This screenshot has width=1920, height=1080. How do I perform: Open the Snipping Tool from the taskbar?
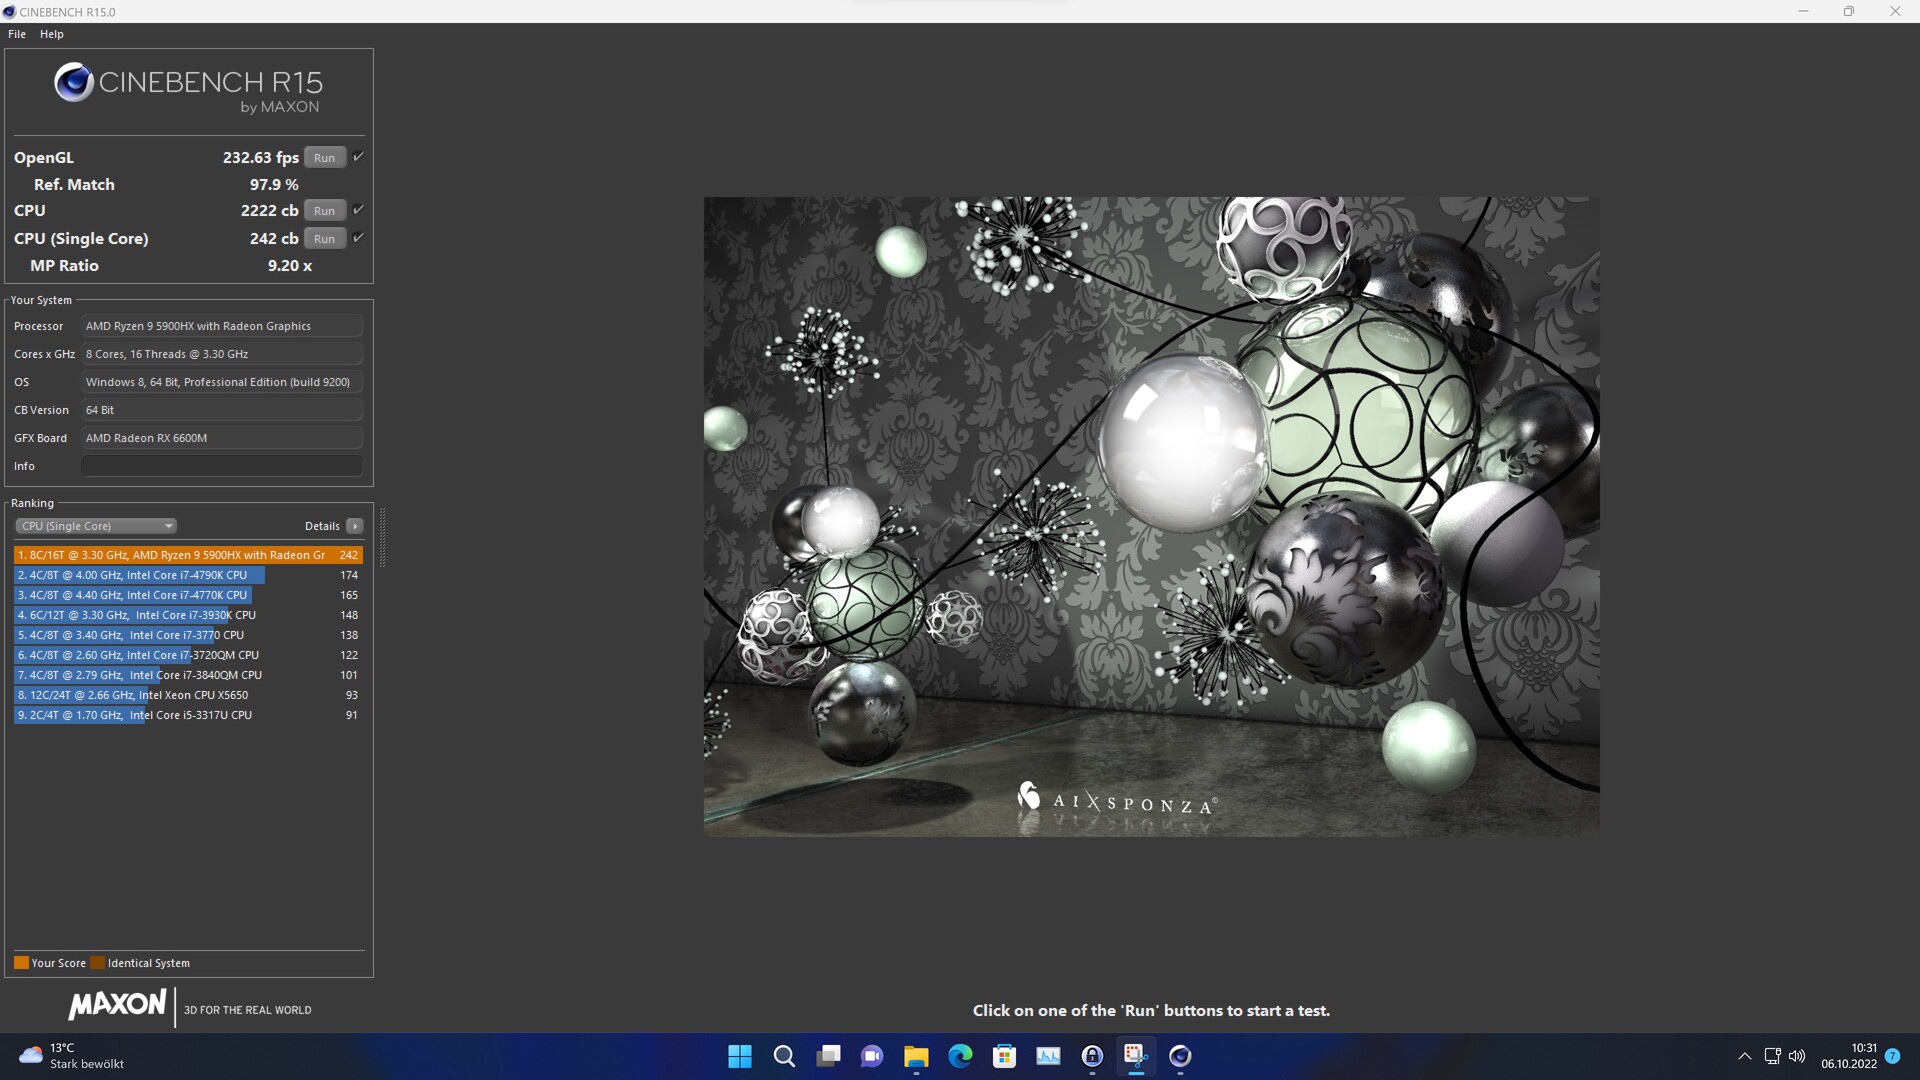click(1135, 1055)
